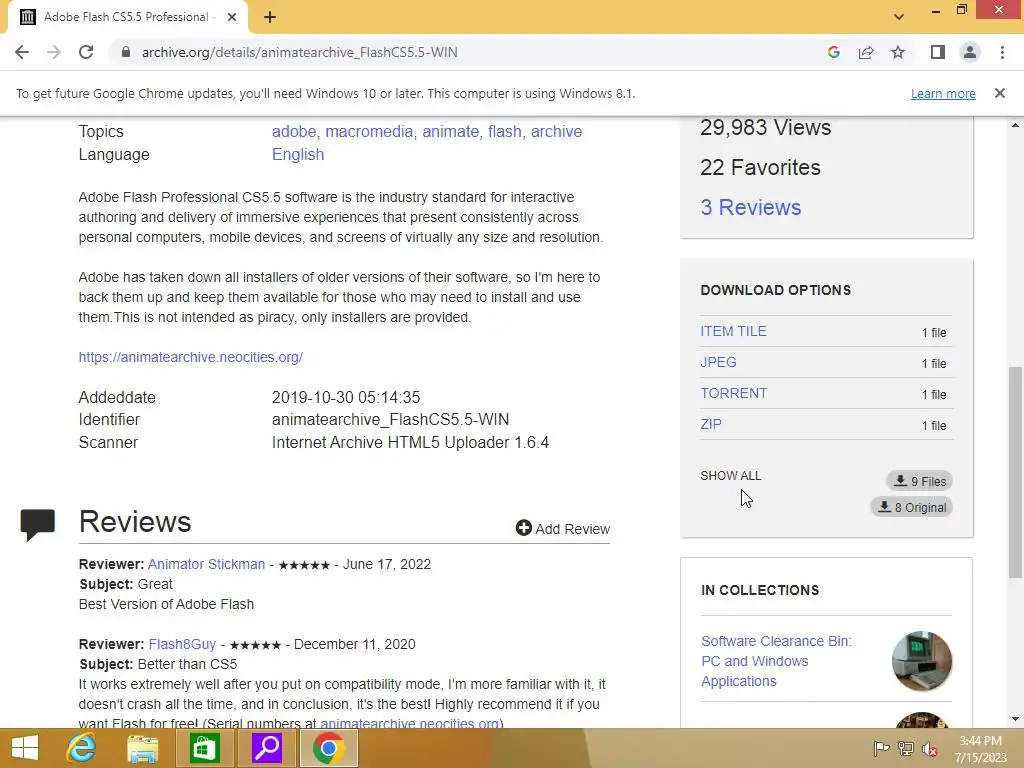Click the Chrome taskbar icon
Image resolution: width=1024 pixels, height=768 pixels.
pyautogui.click(x=328, y=748)
